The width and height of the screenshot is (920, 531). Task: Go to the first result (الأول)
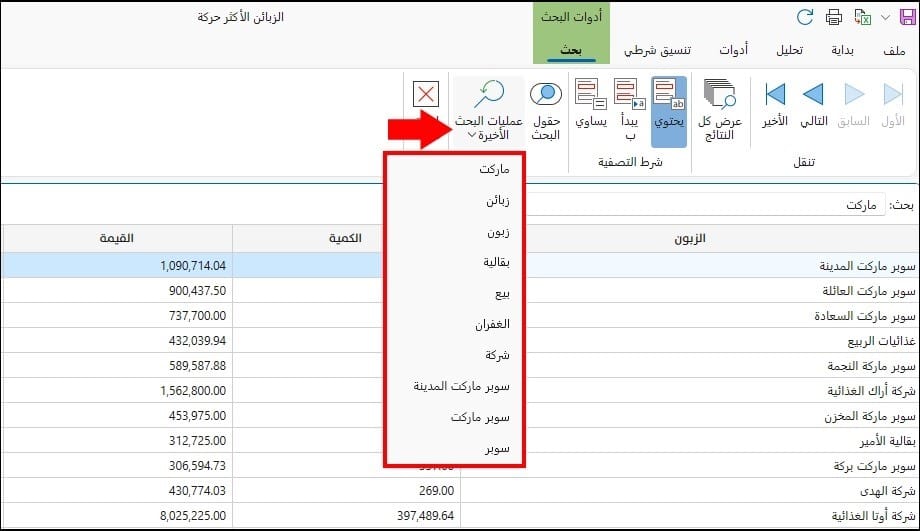893,106
